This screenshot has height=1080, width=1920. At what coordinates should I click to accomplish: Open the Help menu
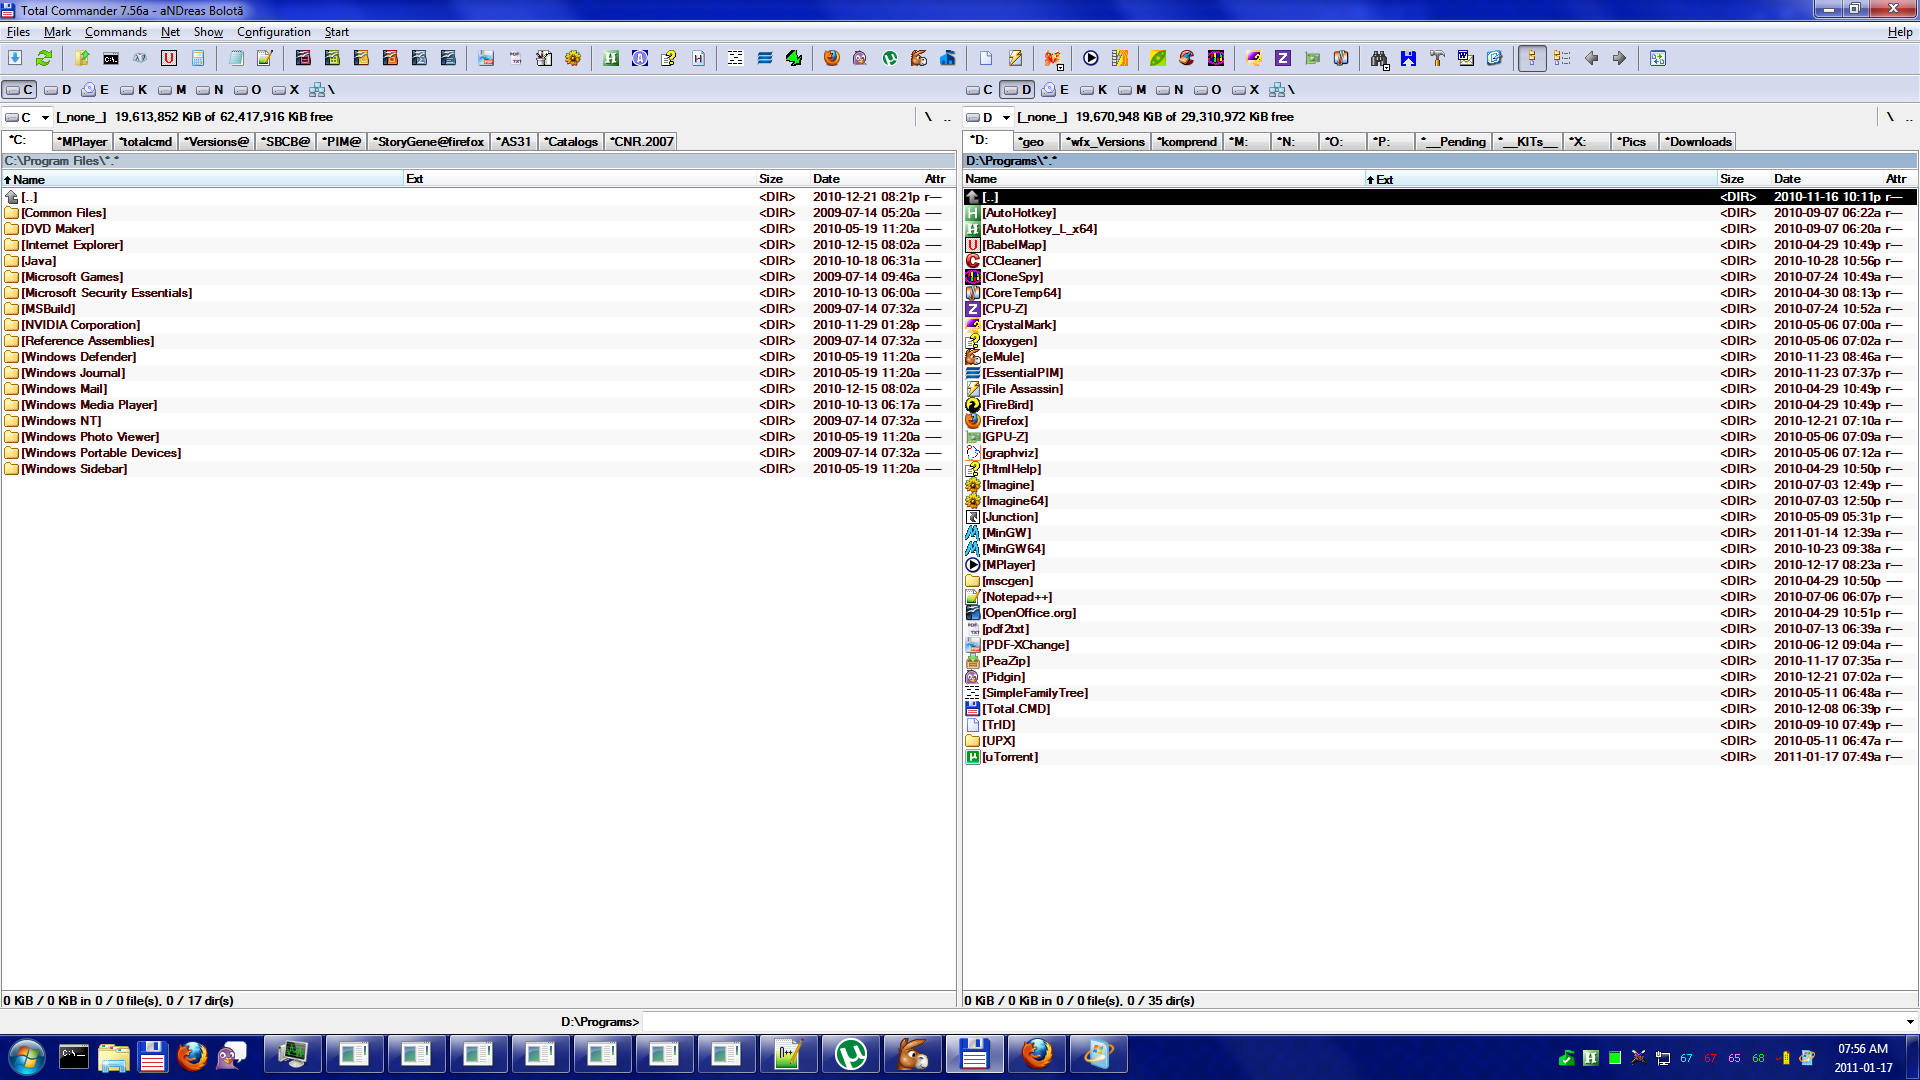click(1900, 32)
